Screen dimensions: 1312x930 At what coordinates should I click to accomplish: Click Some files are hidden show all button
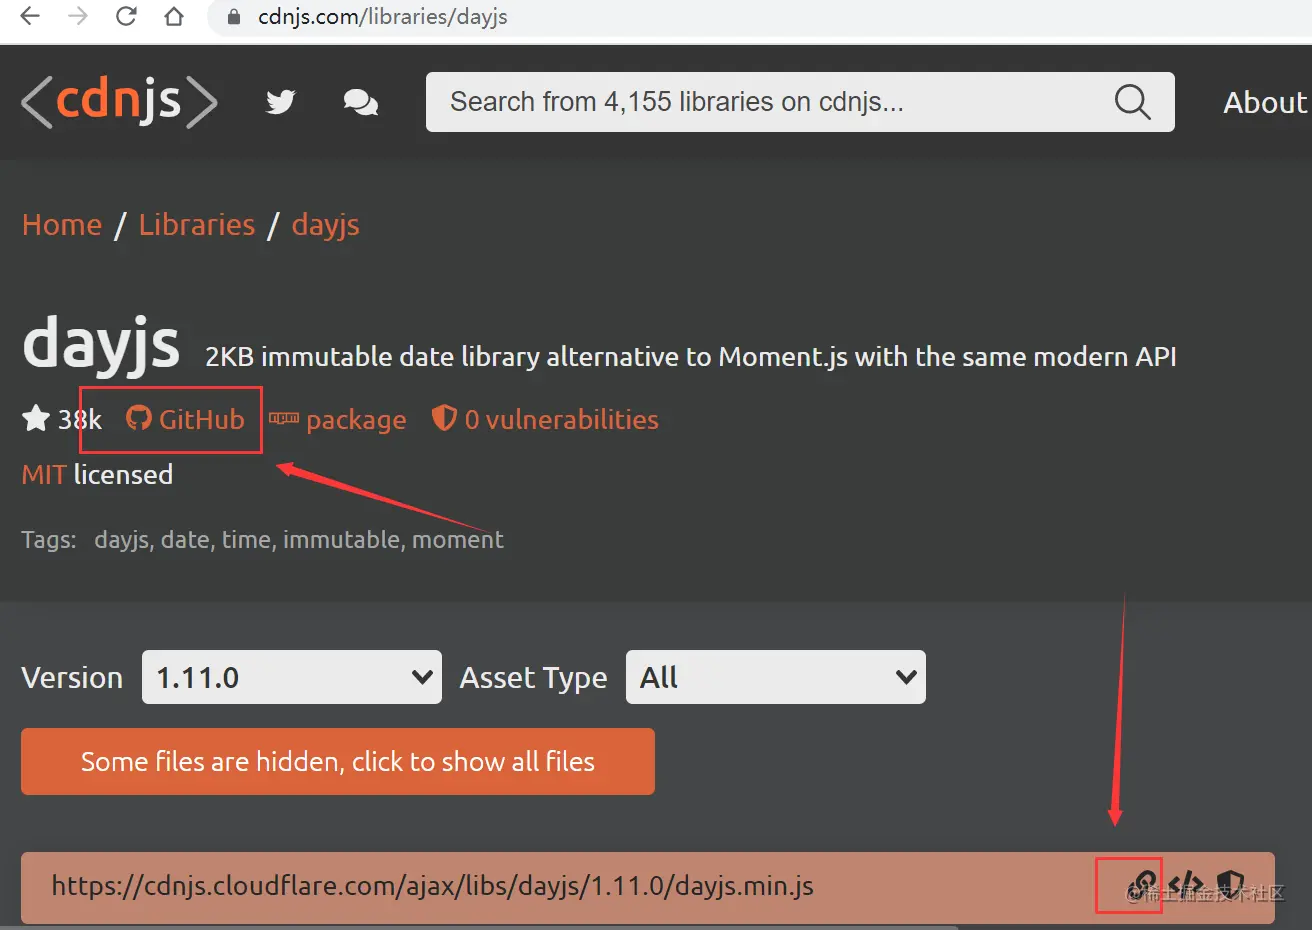338,762
